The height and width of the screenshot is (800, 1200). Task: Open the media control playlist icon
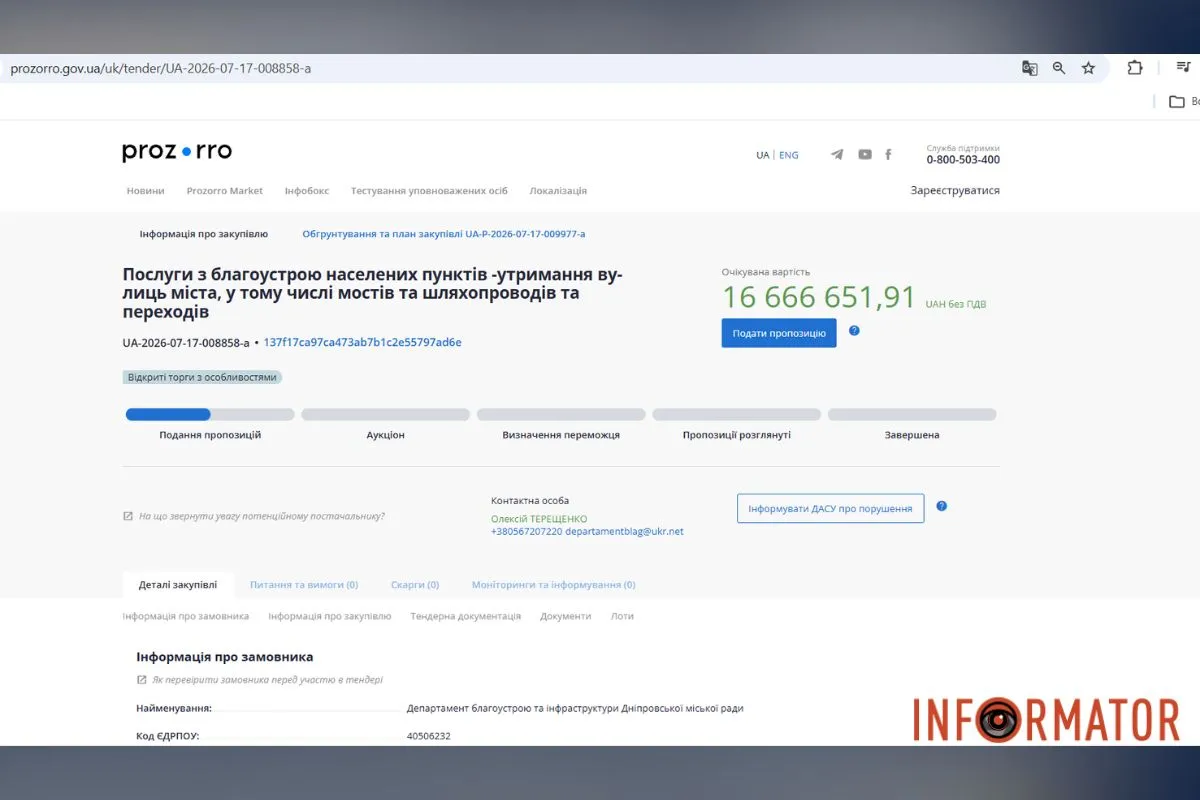click(x=1183, y=67)
